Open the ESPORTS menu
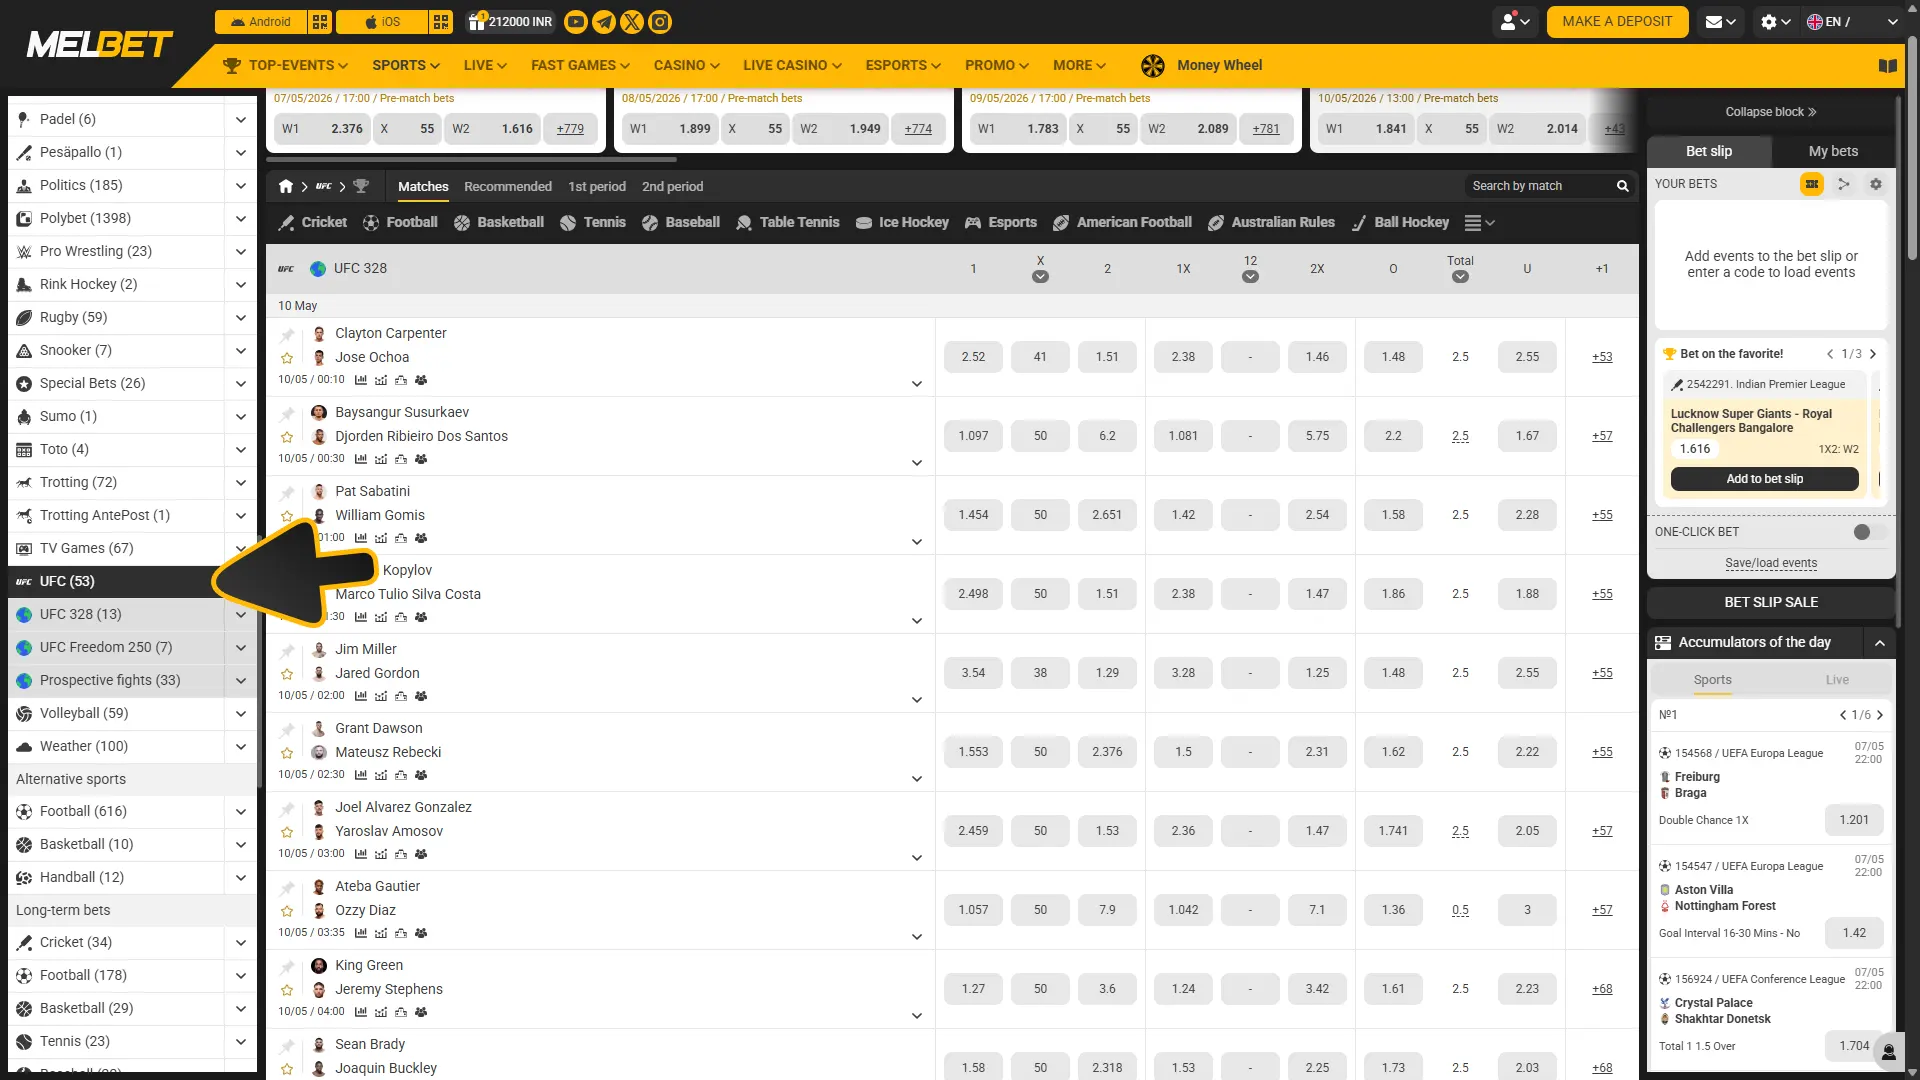Screen dimensions: 1920x1080 903,66
